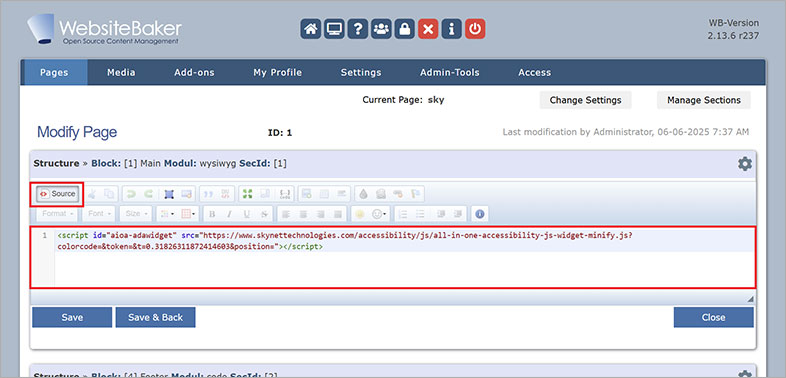The height and width of the screenshot is (378, 786).
Task: Toggle the Source view button
Action: (58, 194)
